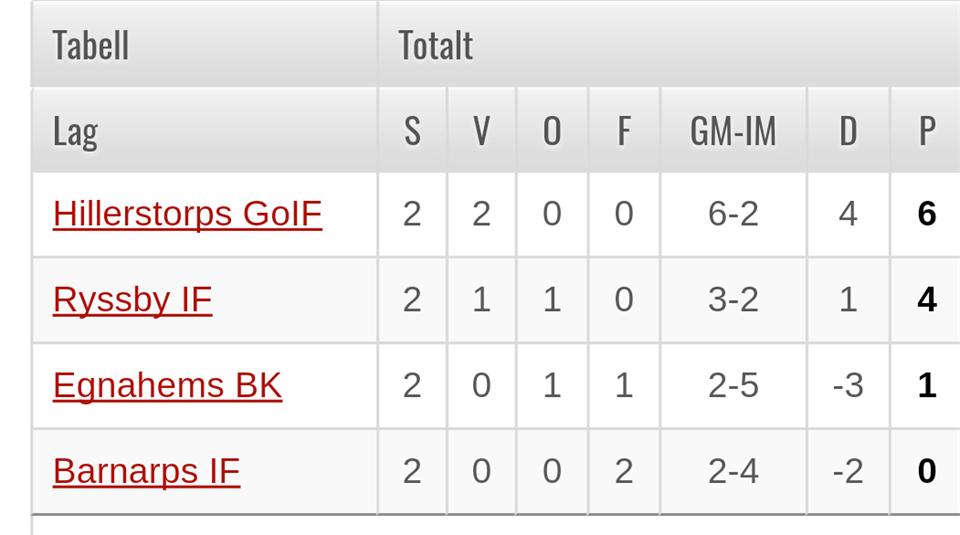Click the V column header

481,130
